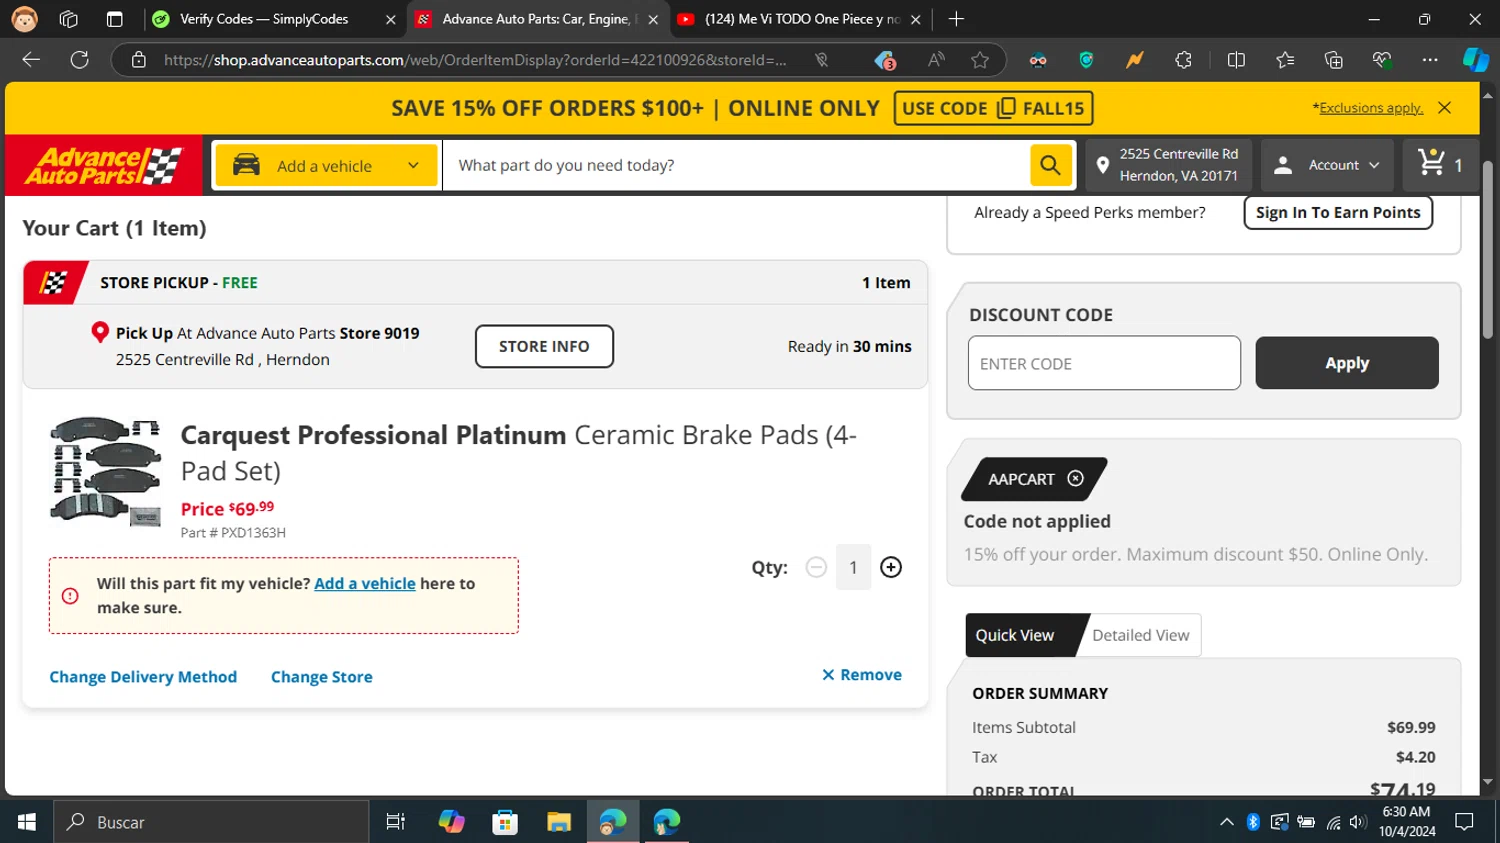Click the Apply discount button
This screenshot has width=1500, height=843.
point(1347,363)
